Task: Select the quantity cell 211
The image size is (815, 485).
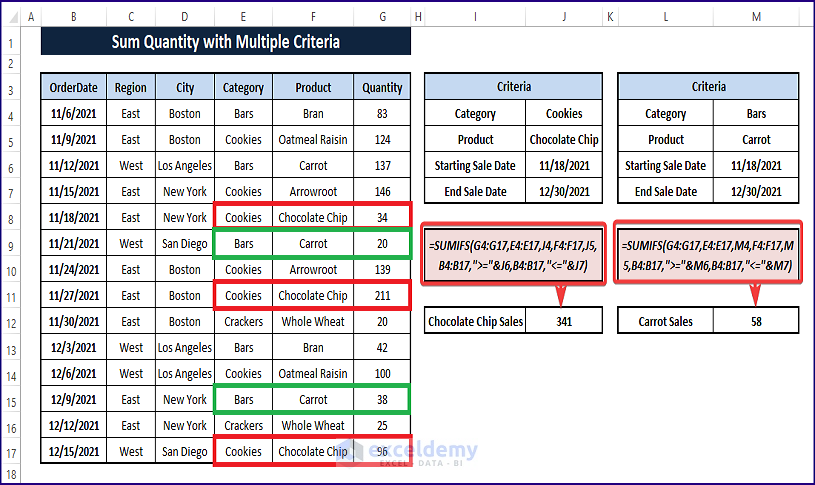Action: 382,295
